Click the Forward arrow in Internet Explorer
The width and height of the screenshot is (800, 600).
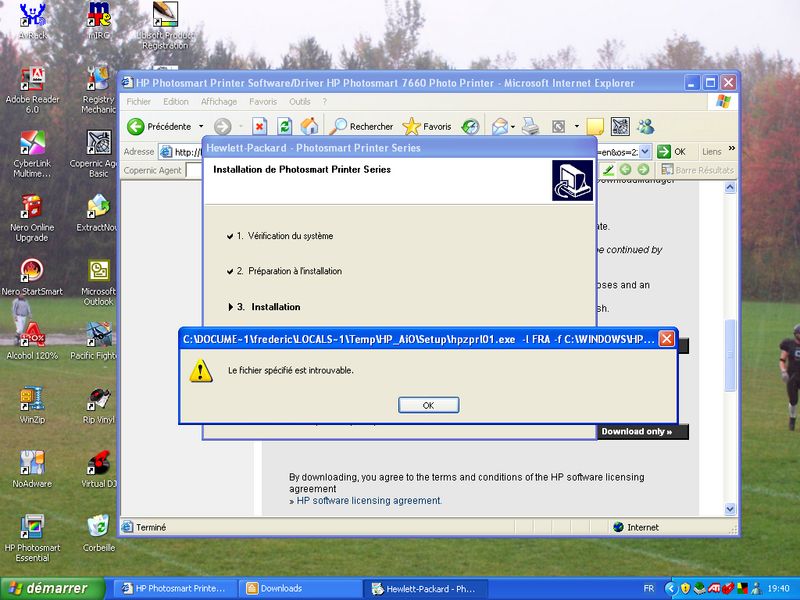[222, 127]
